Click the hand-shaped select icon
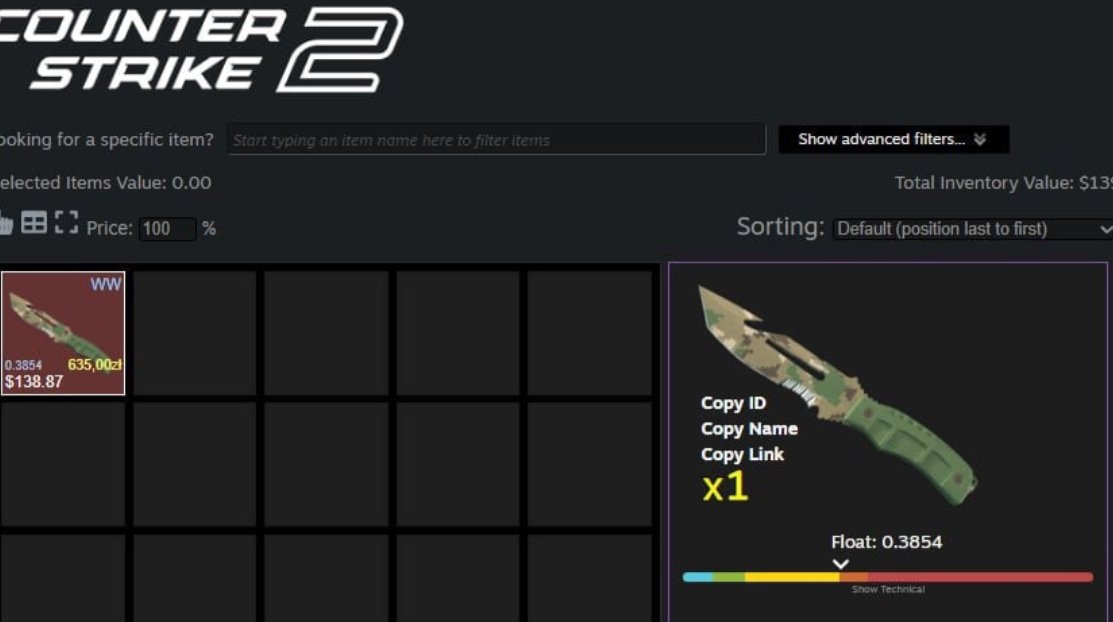The image size is (1113, 622). 6,224
